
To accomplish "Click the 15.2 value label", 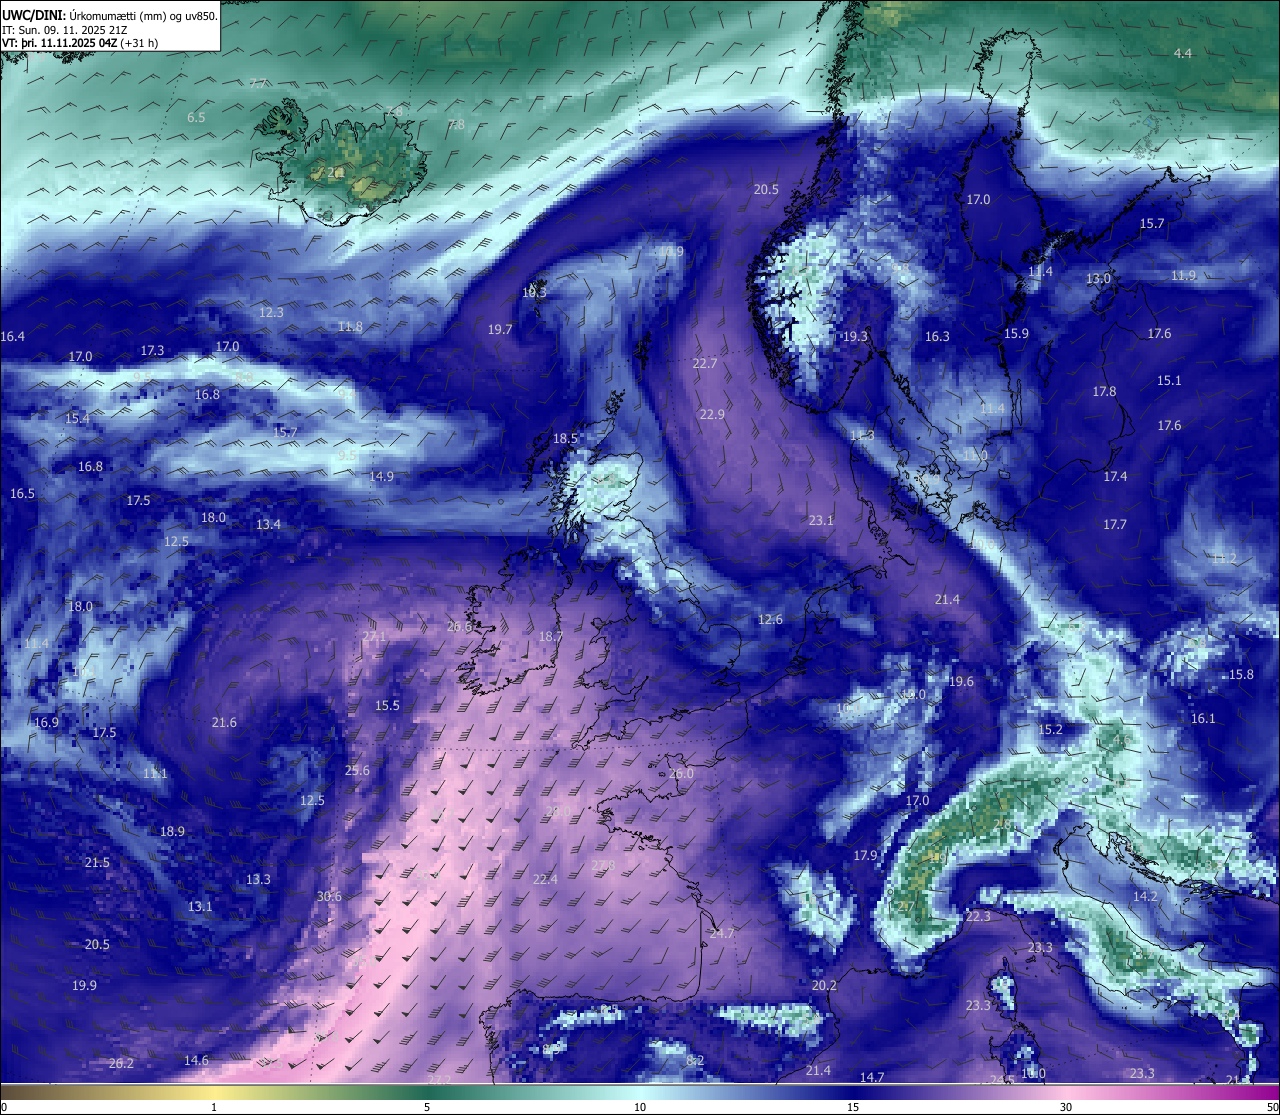I will 1050,730.
